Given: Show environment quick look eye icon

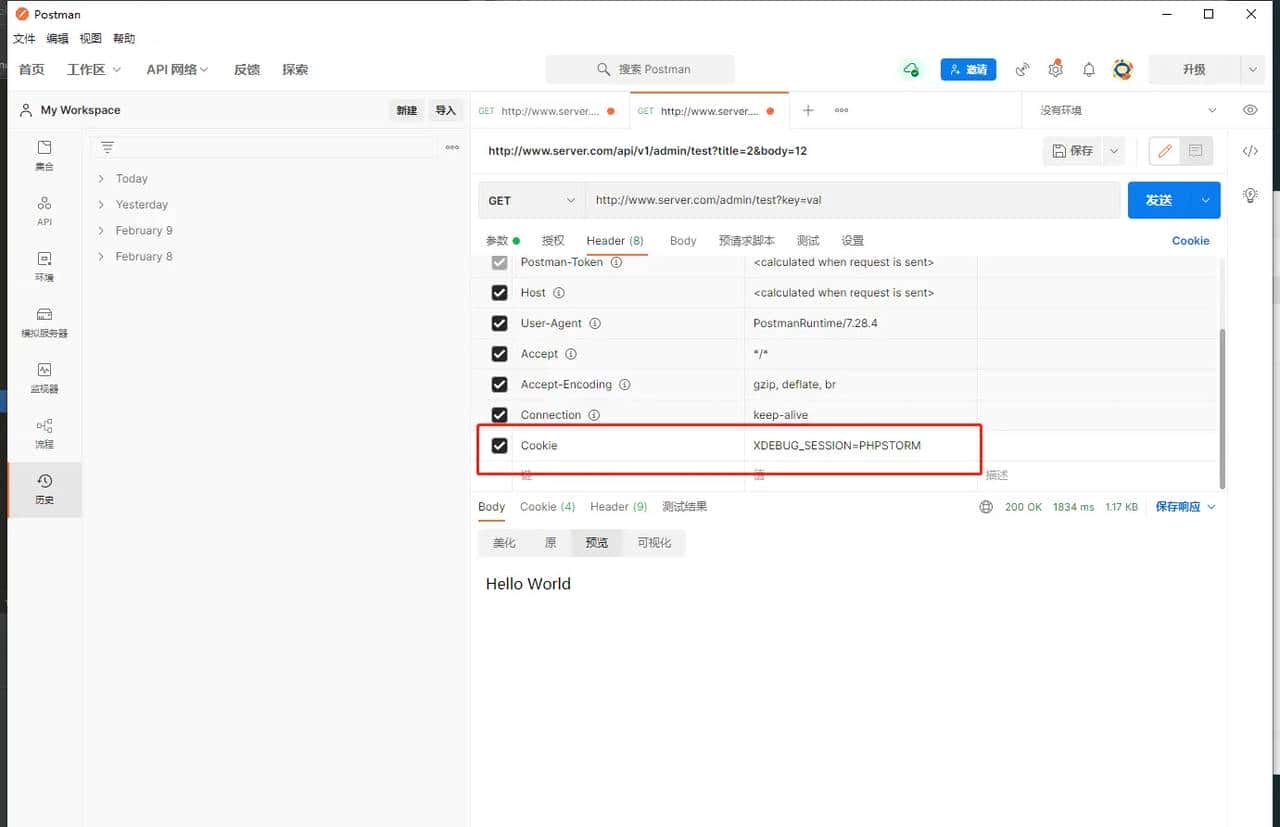Looking at the screenshot, I should coord(1249,110).
